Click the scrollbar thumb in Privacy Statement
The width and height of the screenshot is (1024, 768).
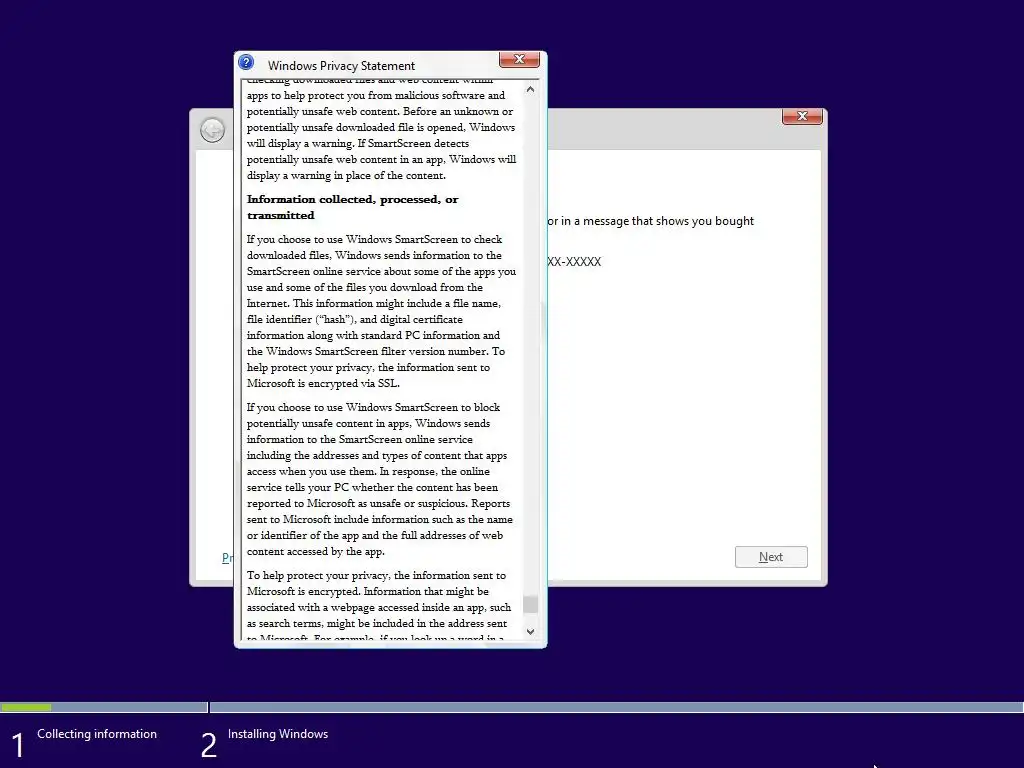530,604
